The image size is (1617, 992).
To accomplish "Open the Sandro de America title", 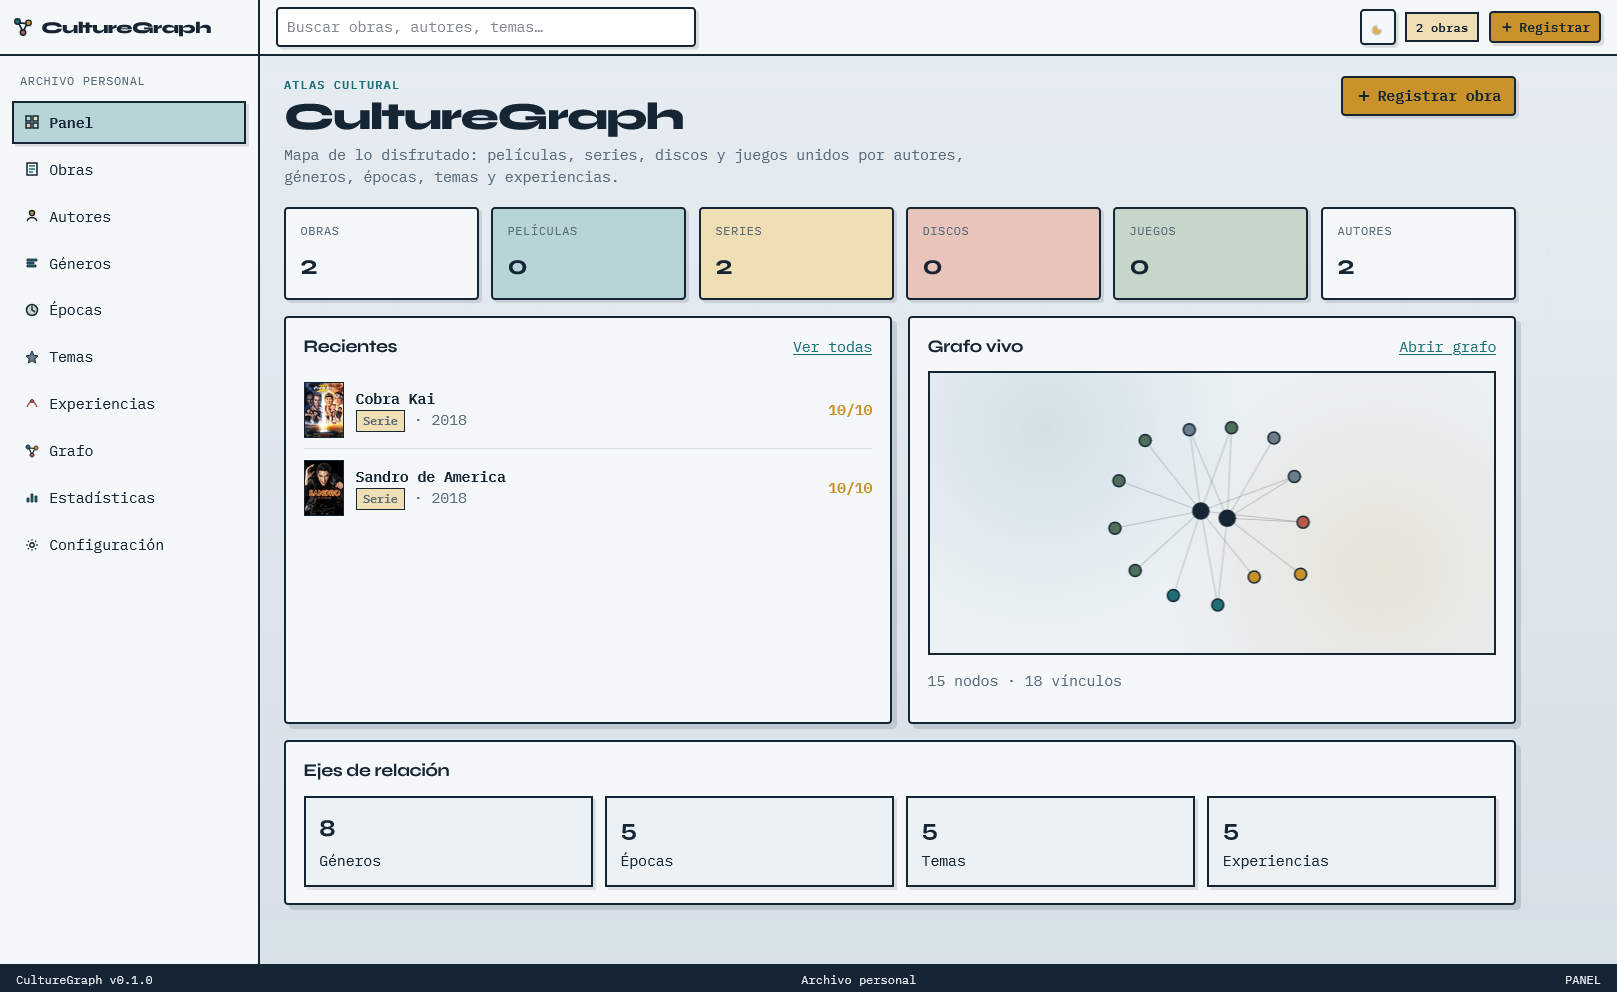I will [430, 477].
